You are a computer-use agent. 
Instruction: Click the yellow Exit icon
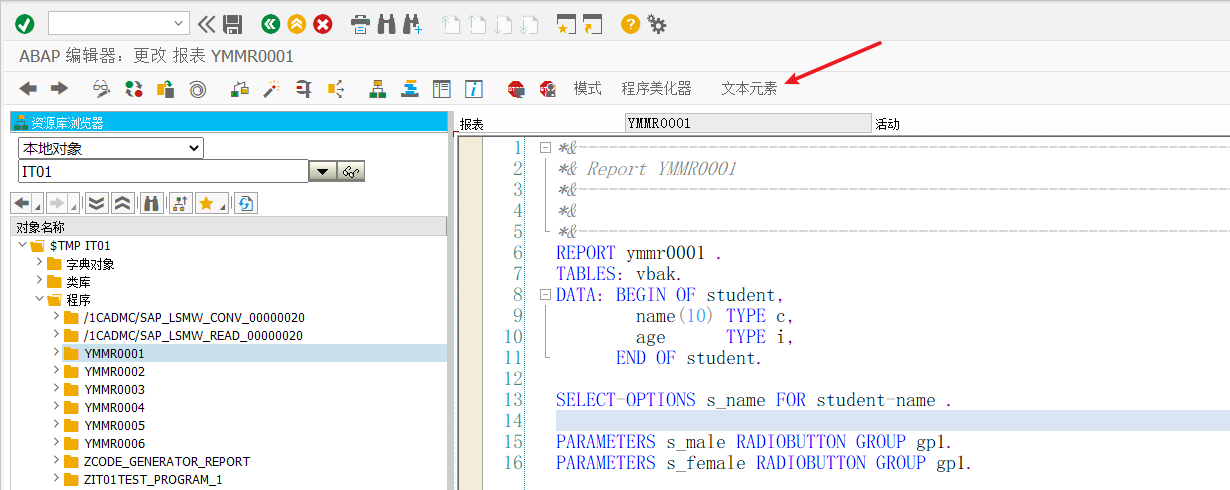click(297, 23)
